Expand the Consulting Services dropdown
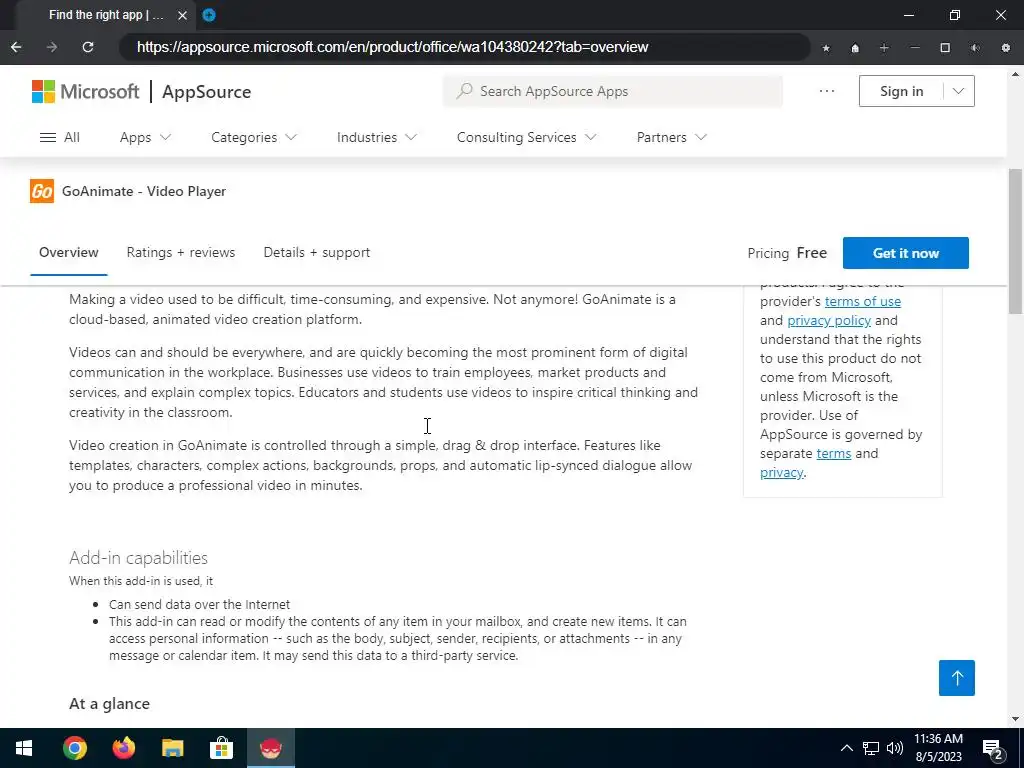 [527, 137]
